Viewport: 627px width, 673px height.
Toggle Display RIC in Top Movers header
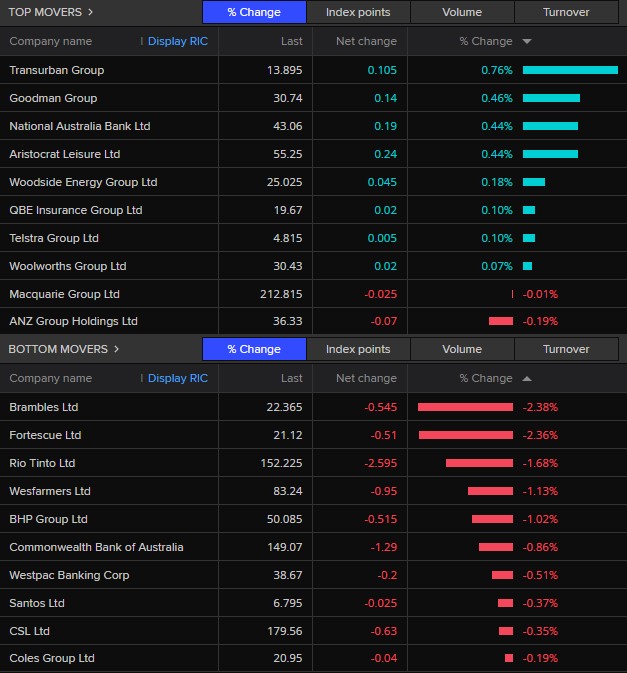point(177,42)
